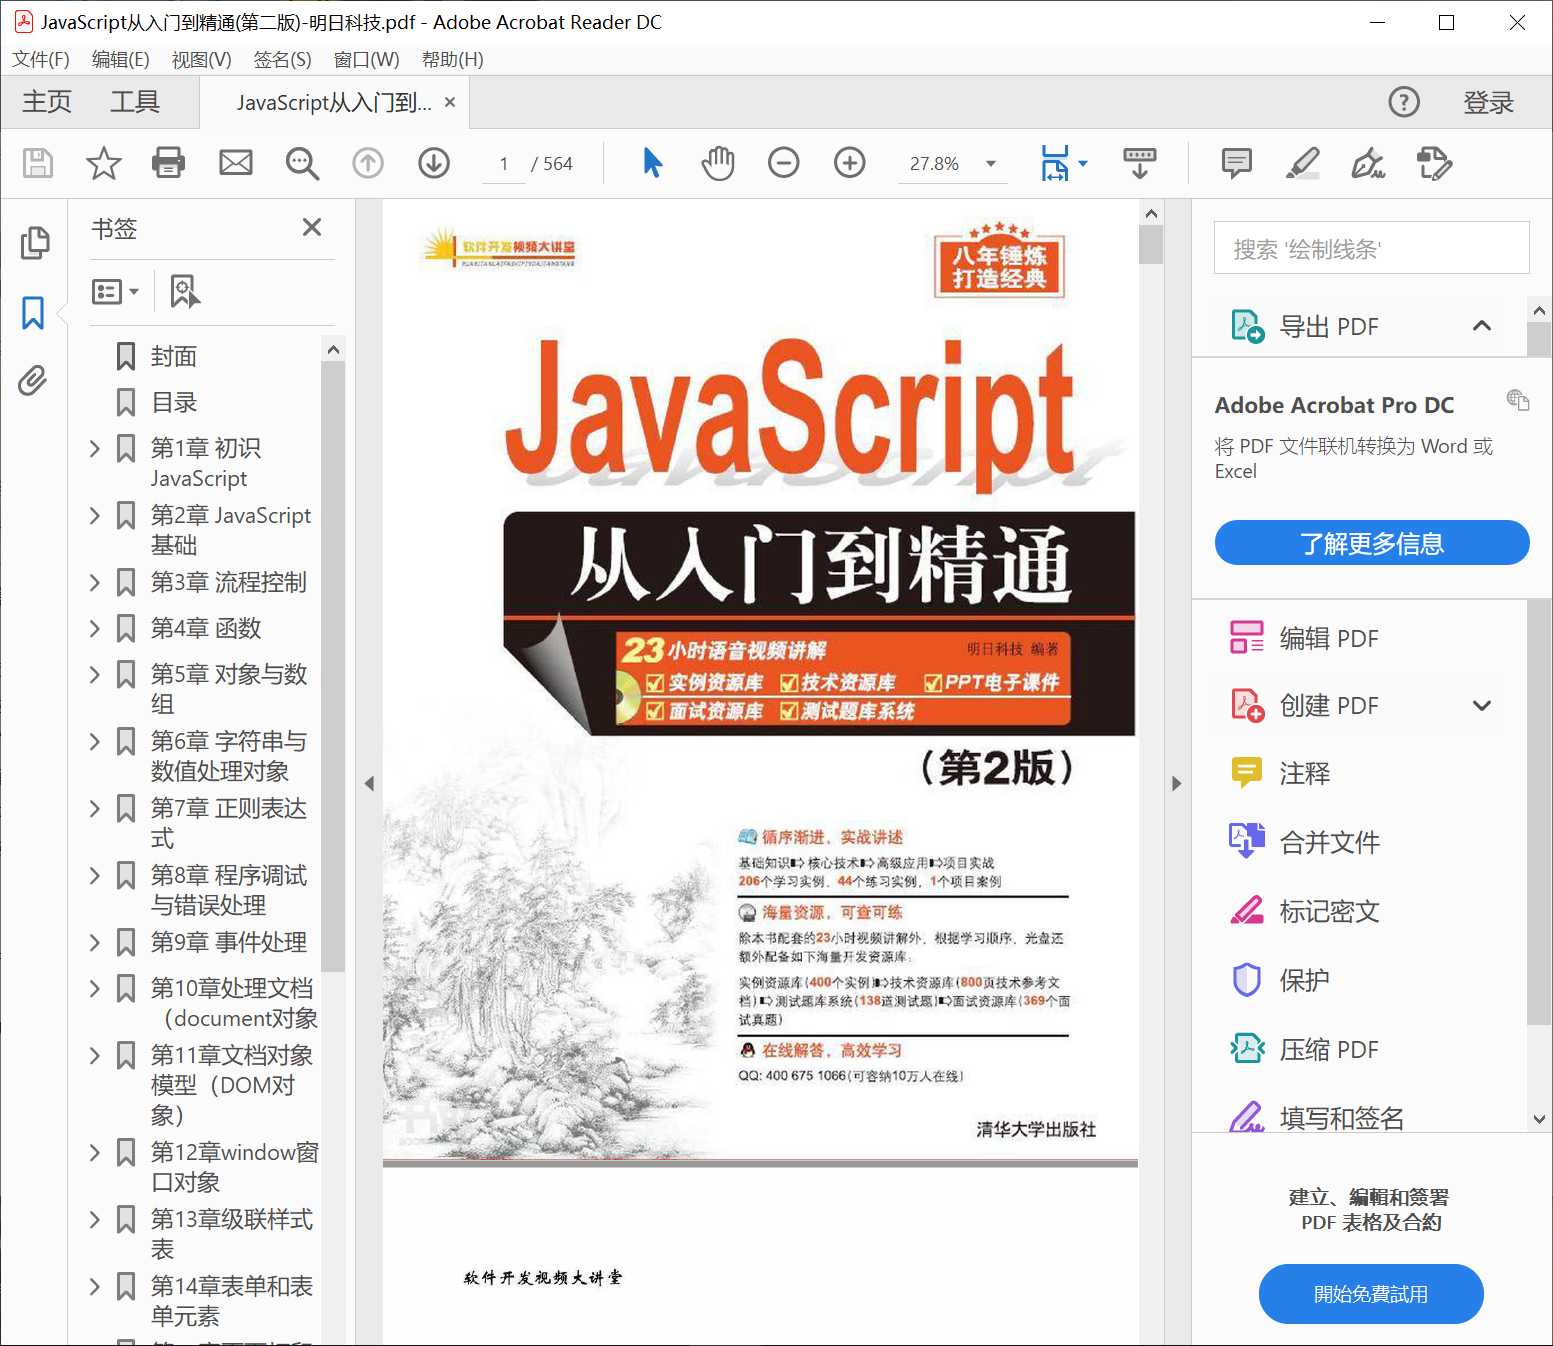Send file by email envelope icon
The width and height of the screenshot is (1553, 1346).
pos(236,163)
